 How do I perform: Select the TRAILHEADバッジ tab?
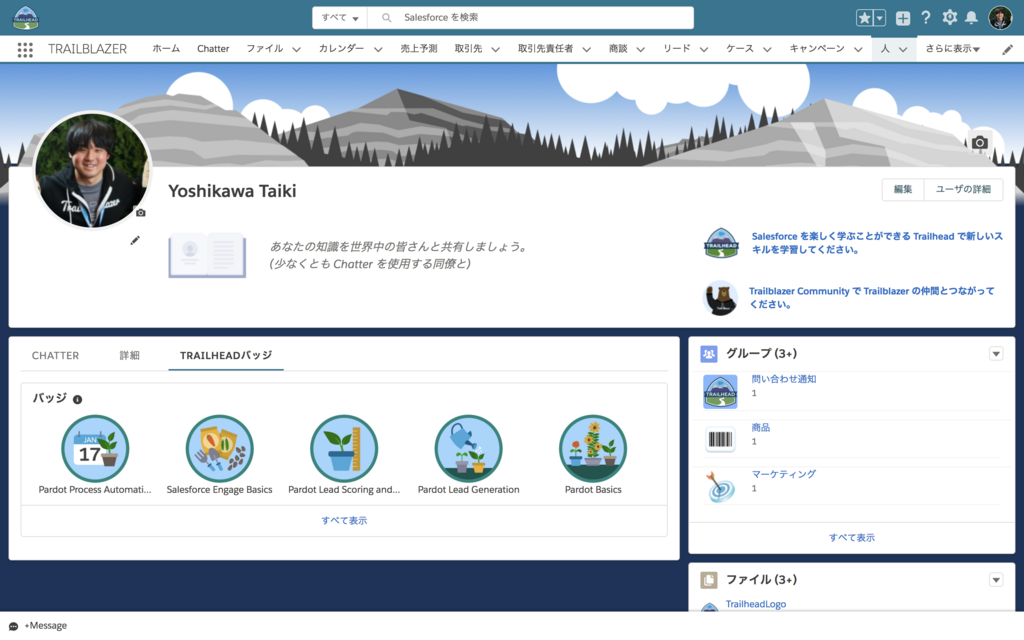[226, 356]
